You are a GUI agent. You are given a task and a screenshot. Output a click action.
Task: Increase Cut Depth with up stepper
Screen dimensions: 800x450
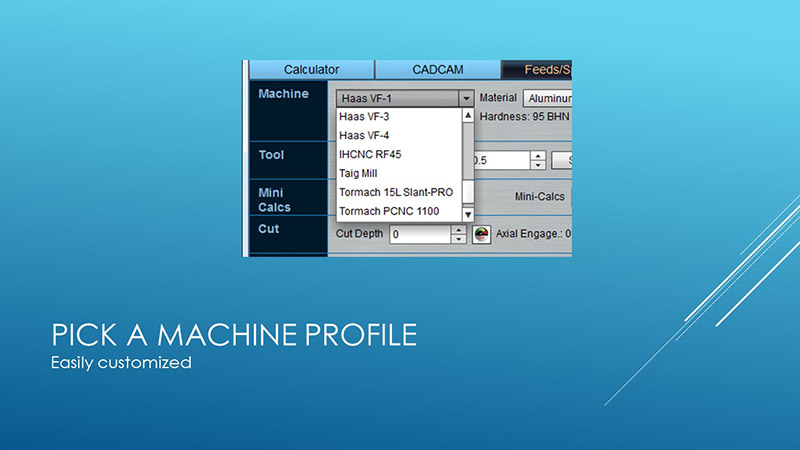(459, 230)
